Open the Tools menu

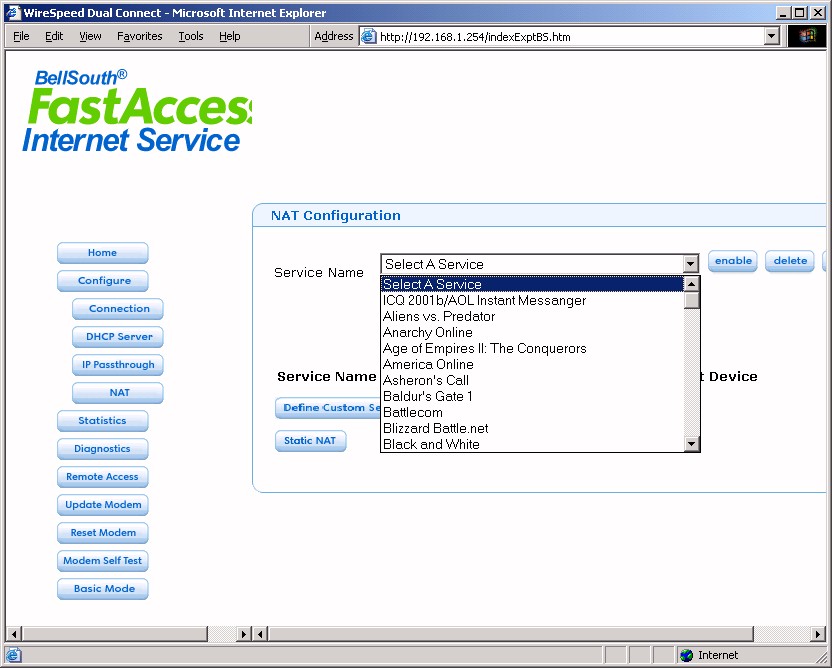[x=190, y=36]
